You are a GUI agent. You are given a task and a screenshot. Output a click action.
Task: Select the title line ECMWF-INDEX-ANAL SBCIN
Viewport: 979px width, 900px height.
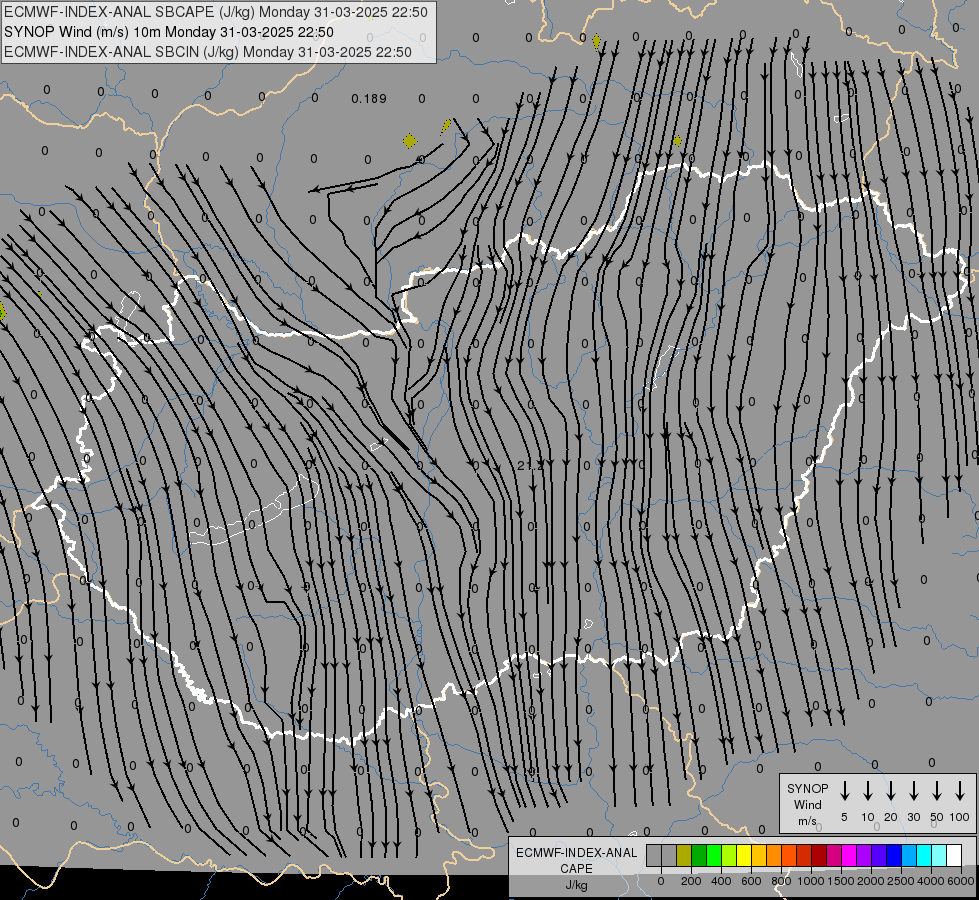pos(208,52)
